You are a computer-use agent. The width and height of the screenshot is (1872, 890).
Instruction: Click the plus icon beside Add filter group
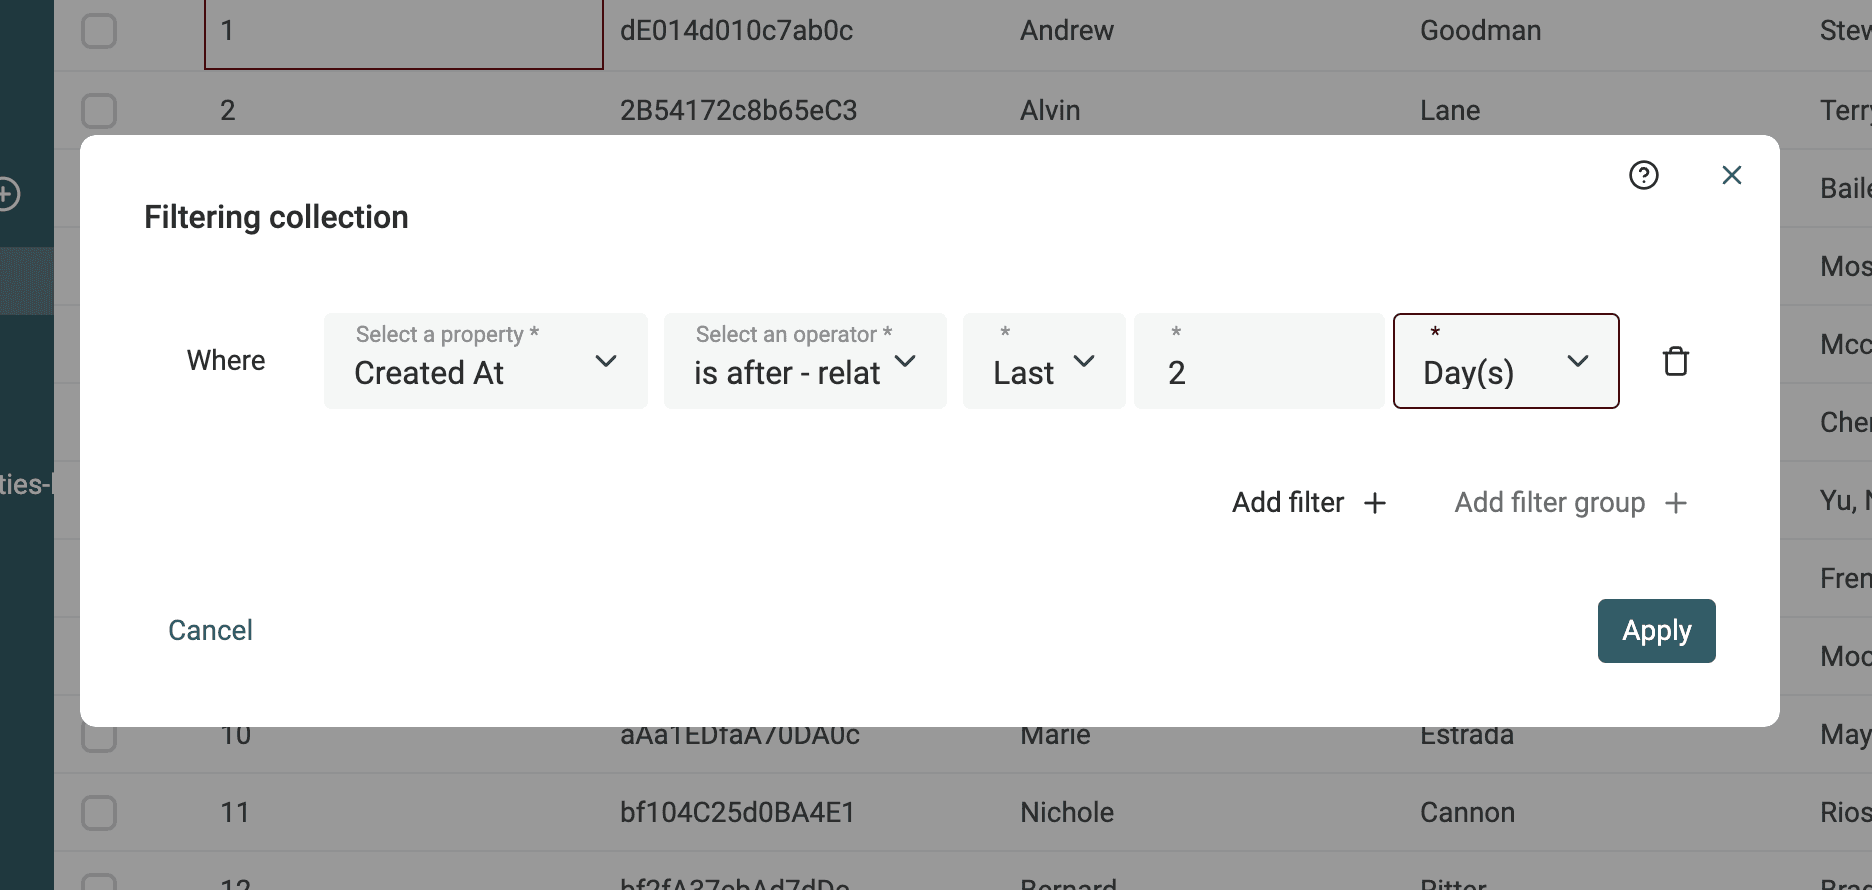click(x=1676, y=503)
